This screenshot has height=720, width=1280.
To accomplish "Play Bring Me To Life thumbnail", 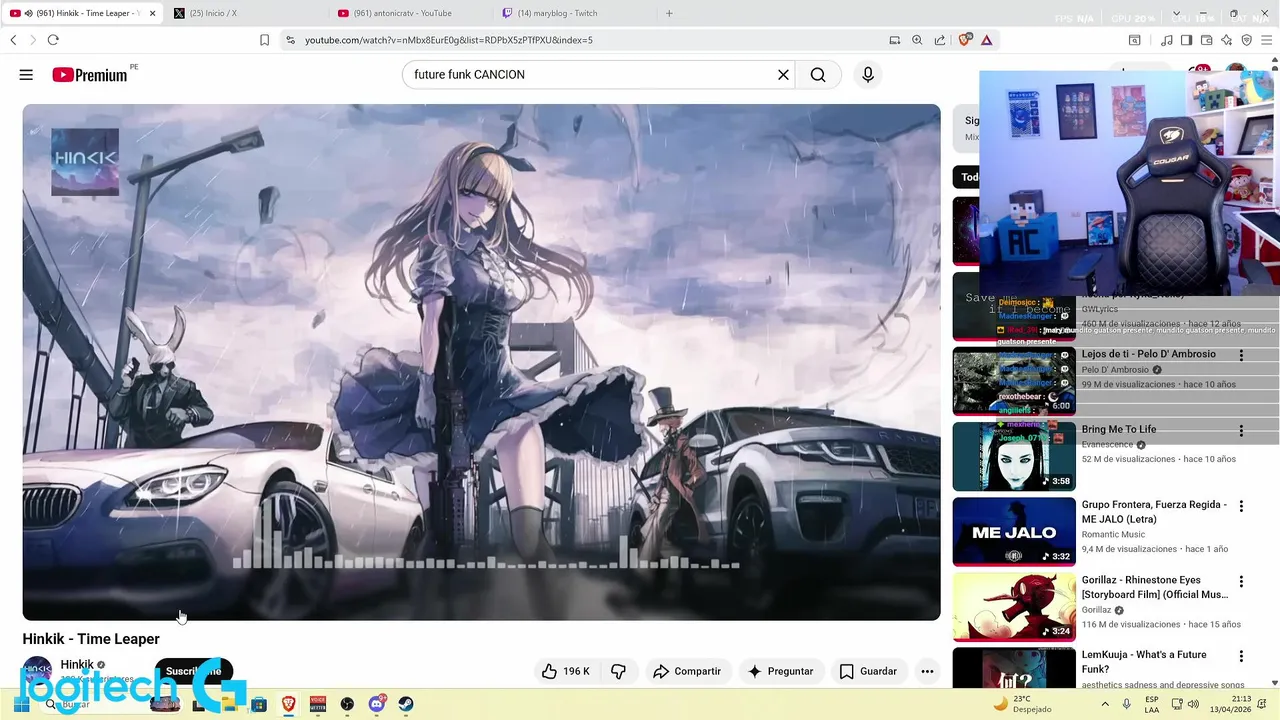I will (1014, 456).
